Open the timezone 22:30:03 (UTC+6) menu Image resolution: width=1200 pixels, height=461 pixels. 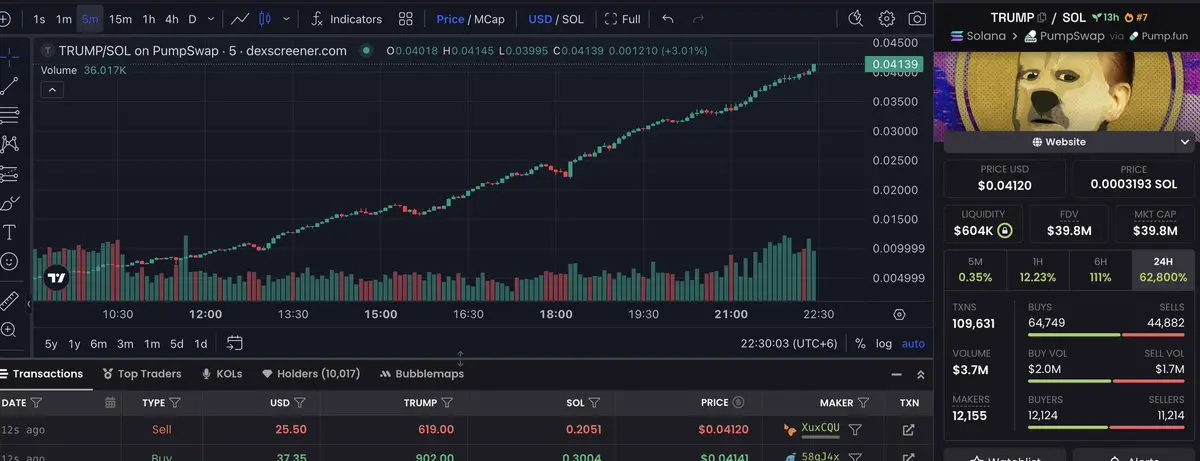tap(791, 343)
